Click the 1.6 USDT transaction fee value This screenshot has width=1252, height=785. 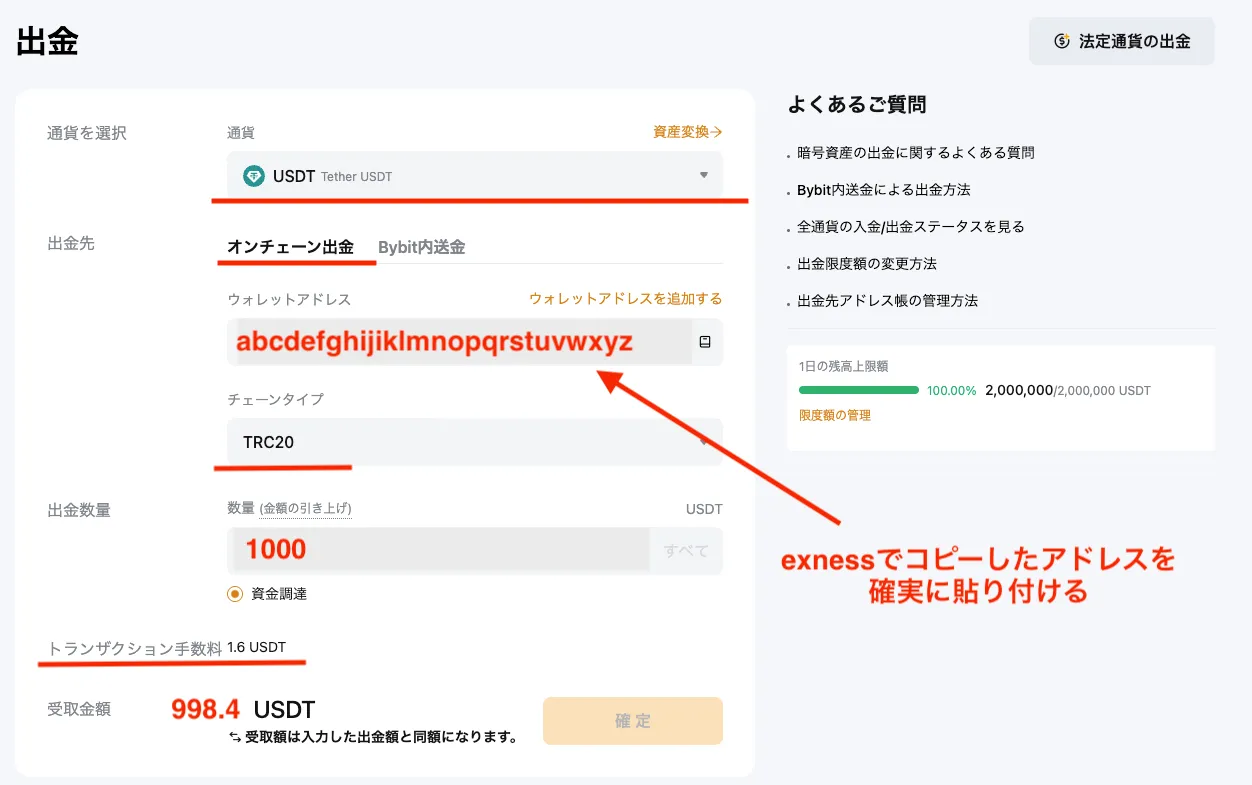[x=257, y=647]
